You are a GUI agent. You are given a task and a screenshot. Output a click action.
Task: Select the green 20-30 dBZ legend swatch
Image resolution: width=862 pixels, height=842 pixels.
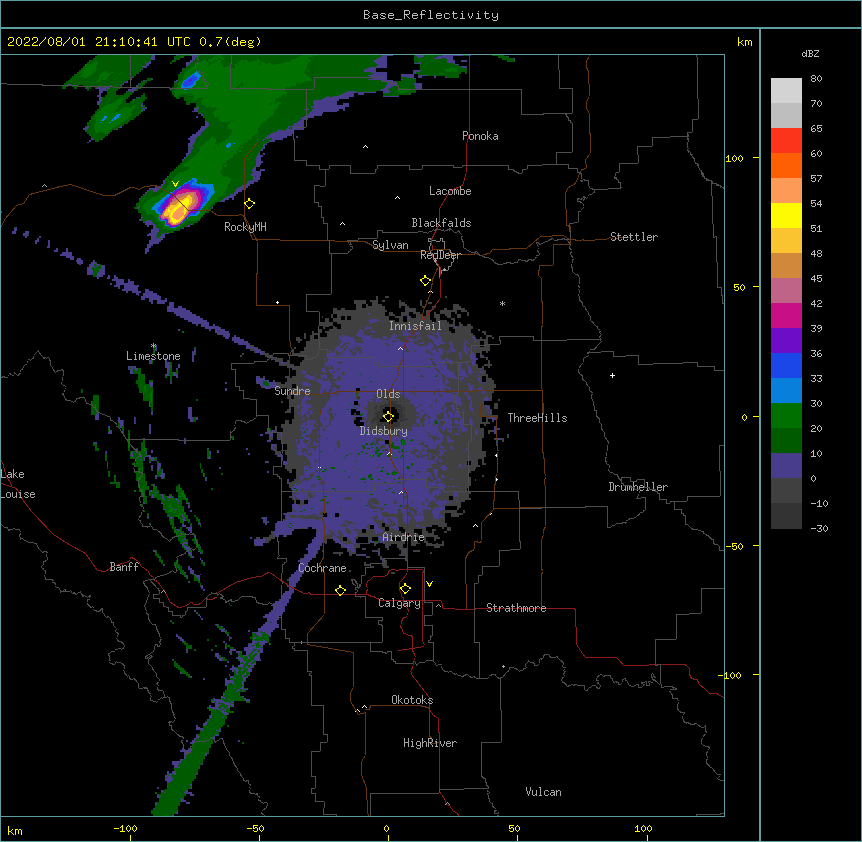point(786,416)
